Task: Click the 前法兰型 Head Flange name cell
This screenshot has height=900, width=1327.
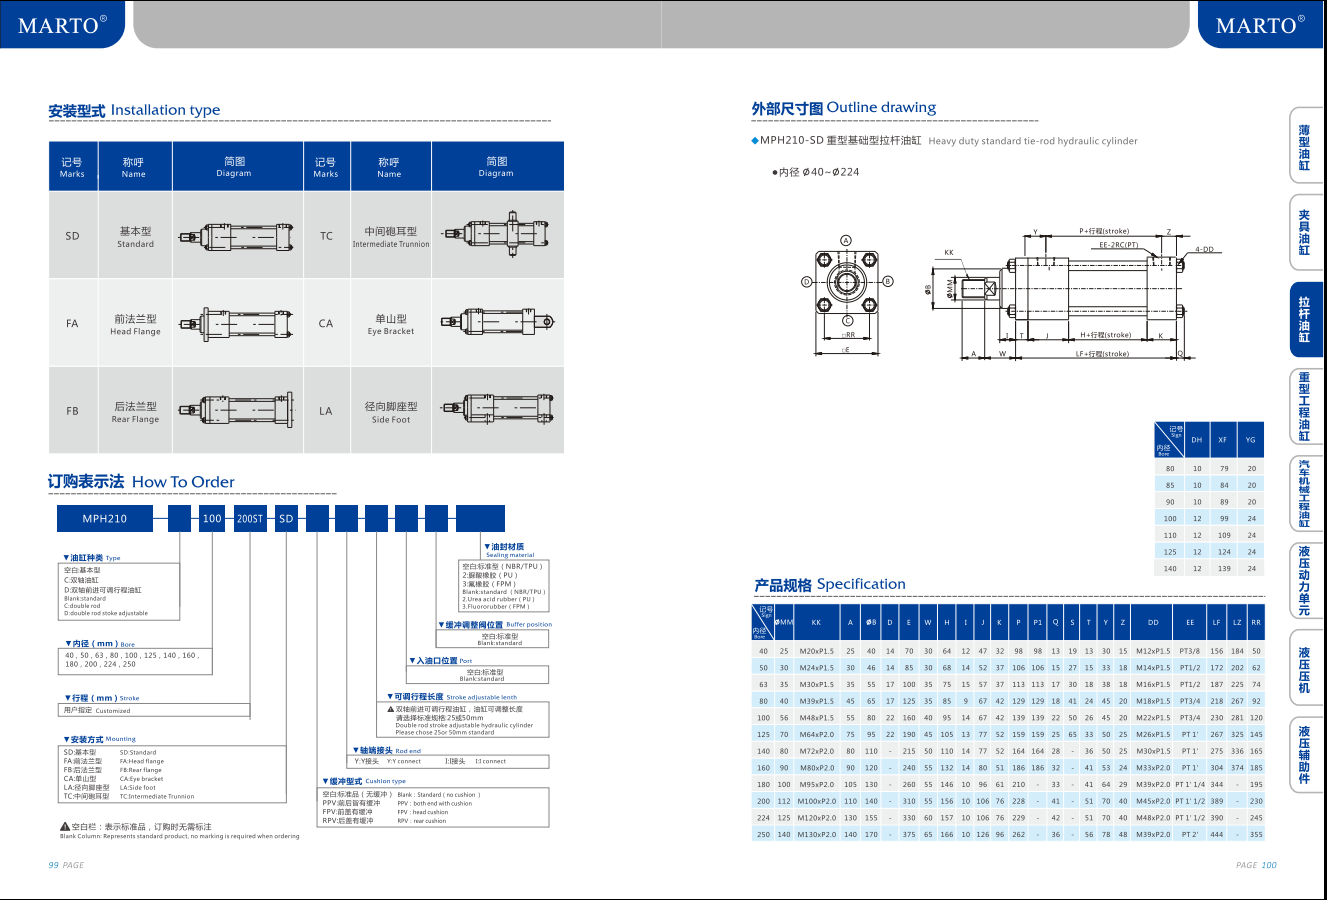Action: [x=135, y=324]
